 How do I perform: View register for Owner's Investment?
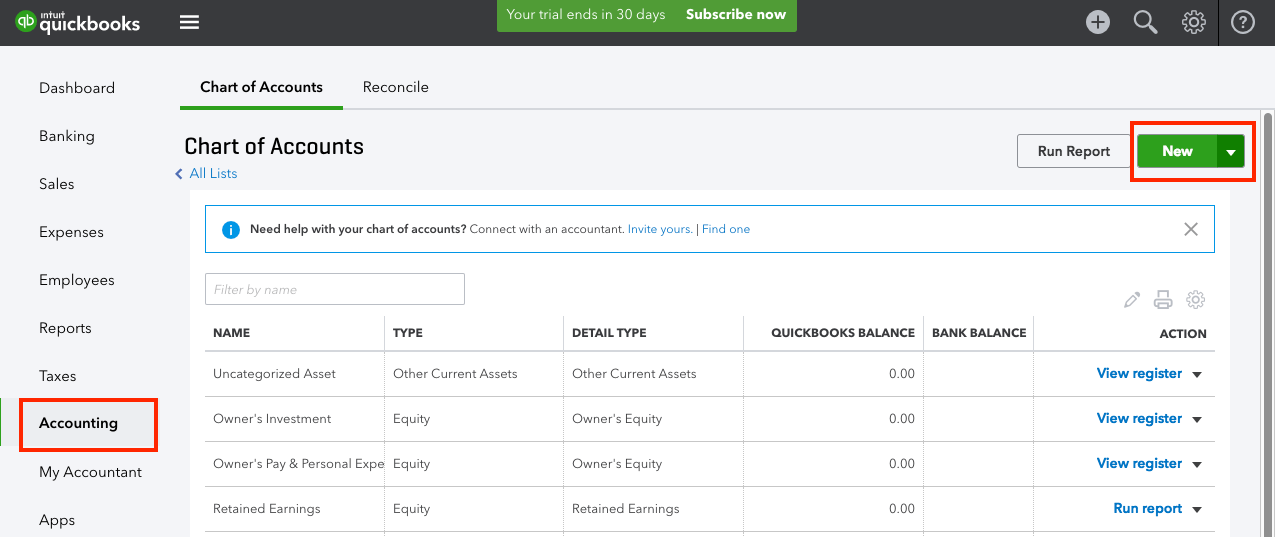pos(1139,418)
